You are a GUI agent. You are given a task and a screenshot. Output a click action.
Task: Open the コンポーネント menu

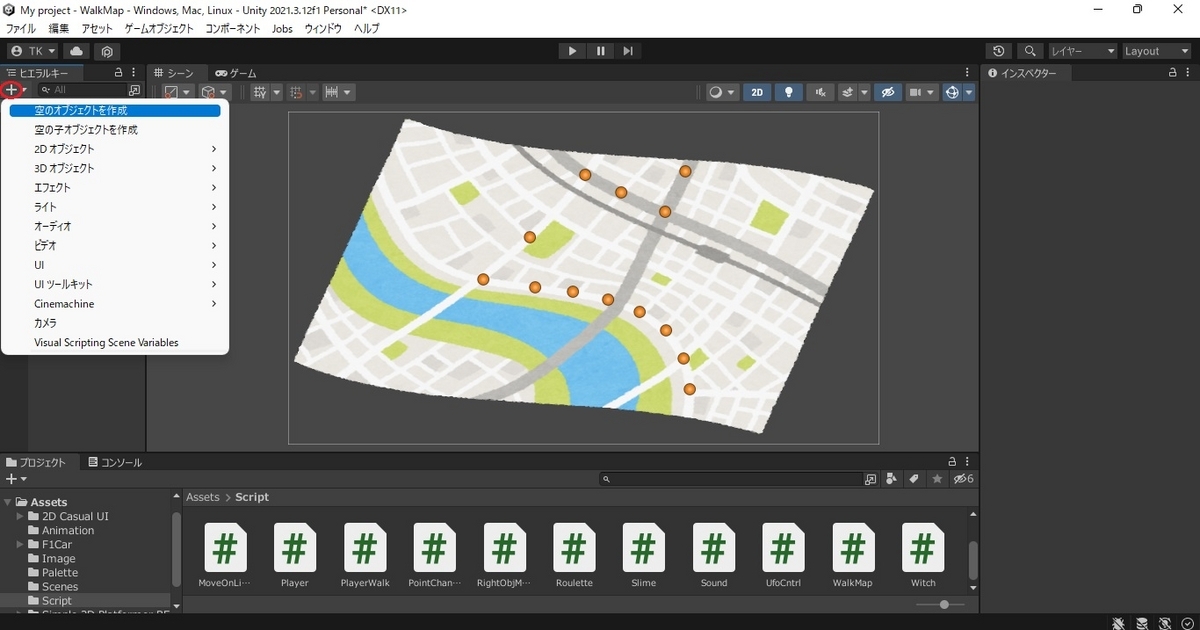click(x=233, y=29)
